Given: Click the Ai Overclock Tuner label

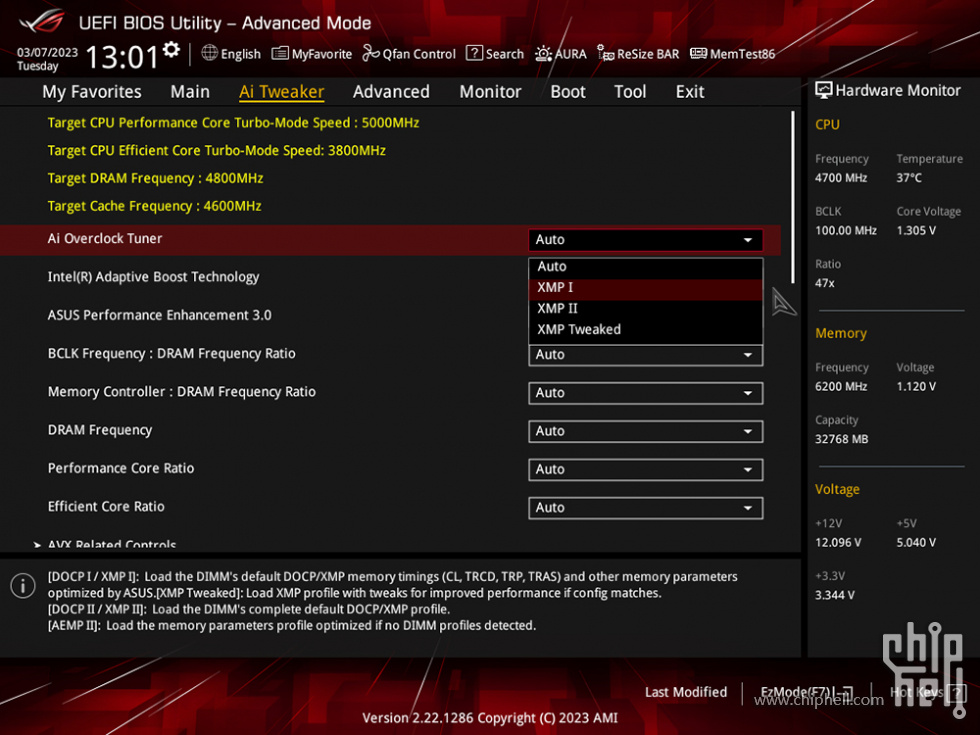Looking at the screenshot, I should tap(105, 239).
